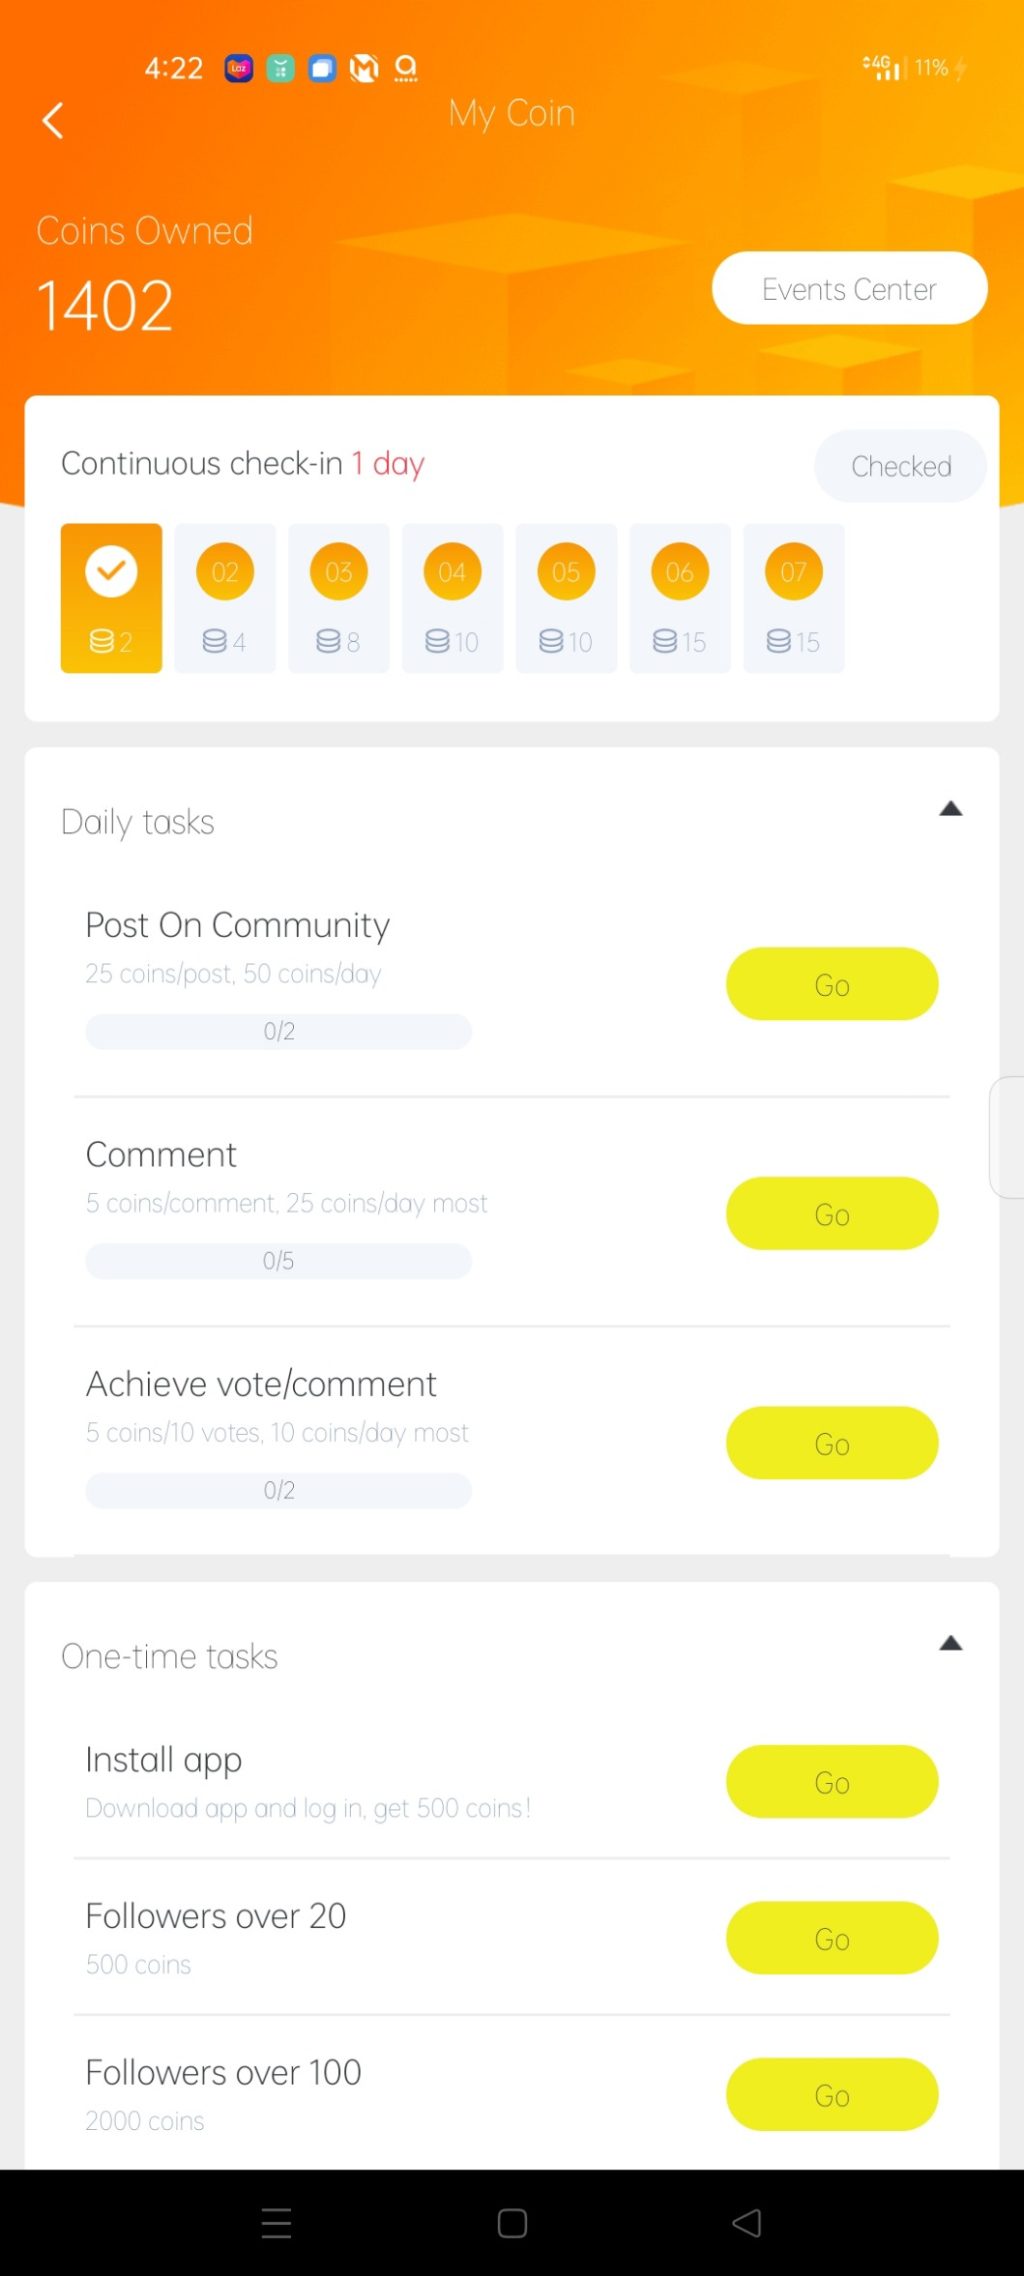Click the Post On Community progress bar
The image size is (1024, 2276).
[x=279, y=1031]
